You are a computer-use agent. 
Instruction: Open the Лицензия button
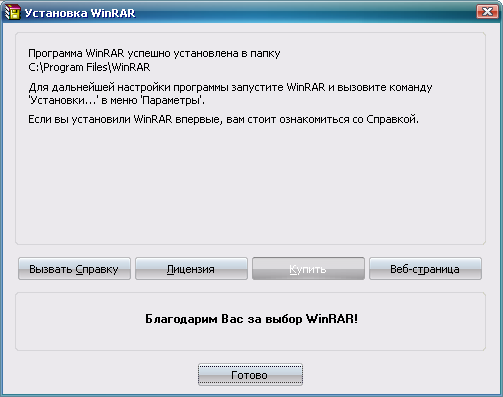click(x=191, y=269)
